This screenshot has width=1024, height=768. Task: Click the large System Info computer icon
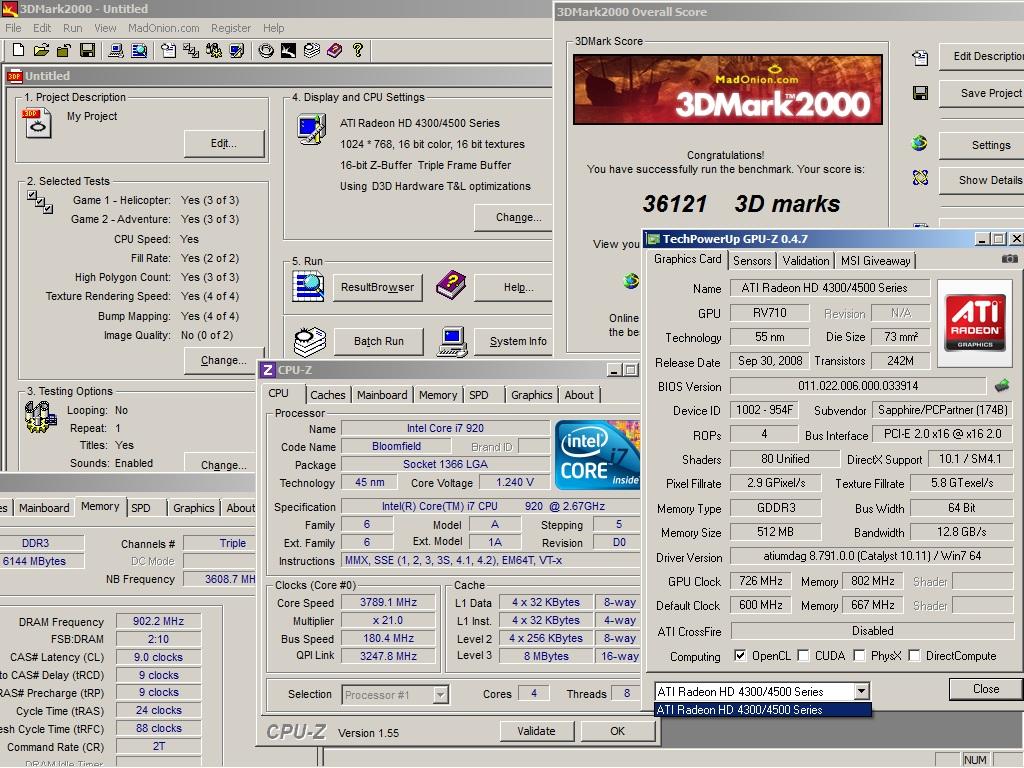(452, 342)
